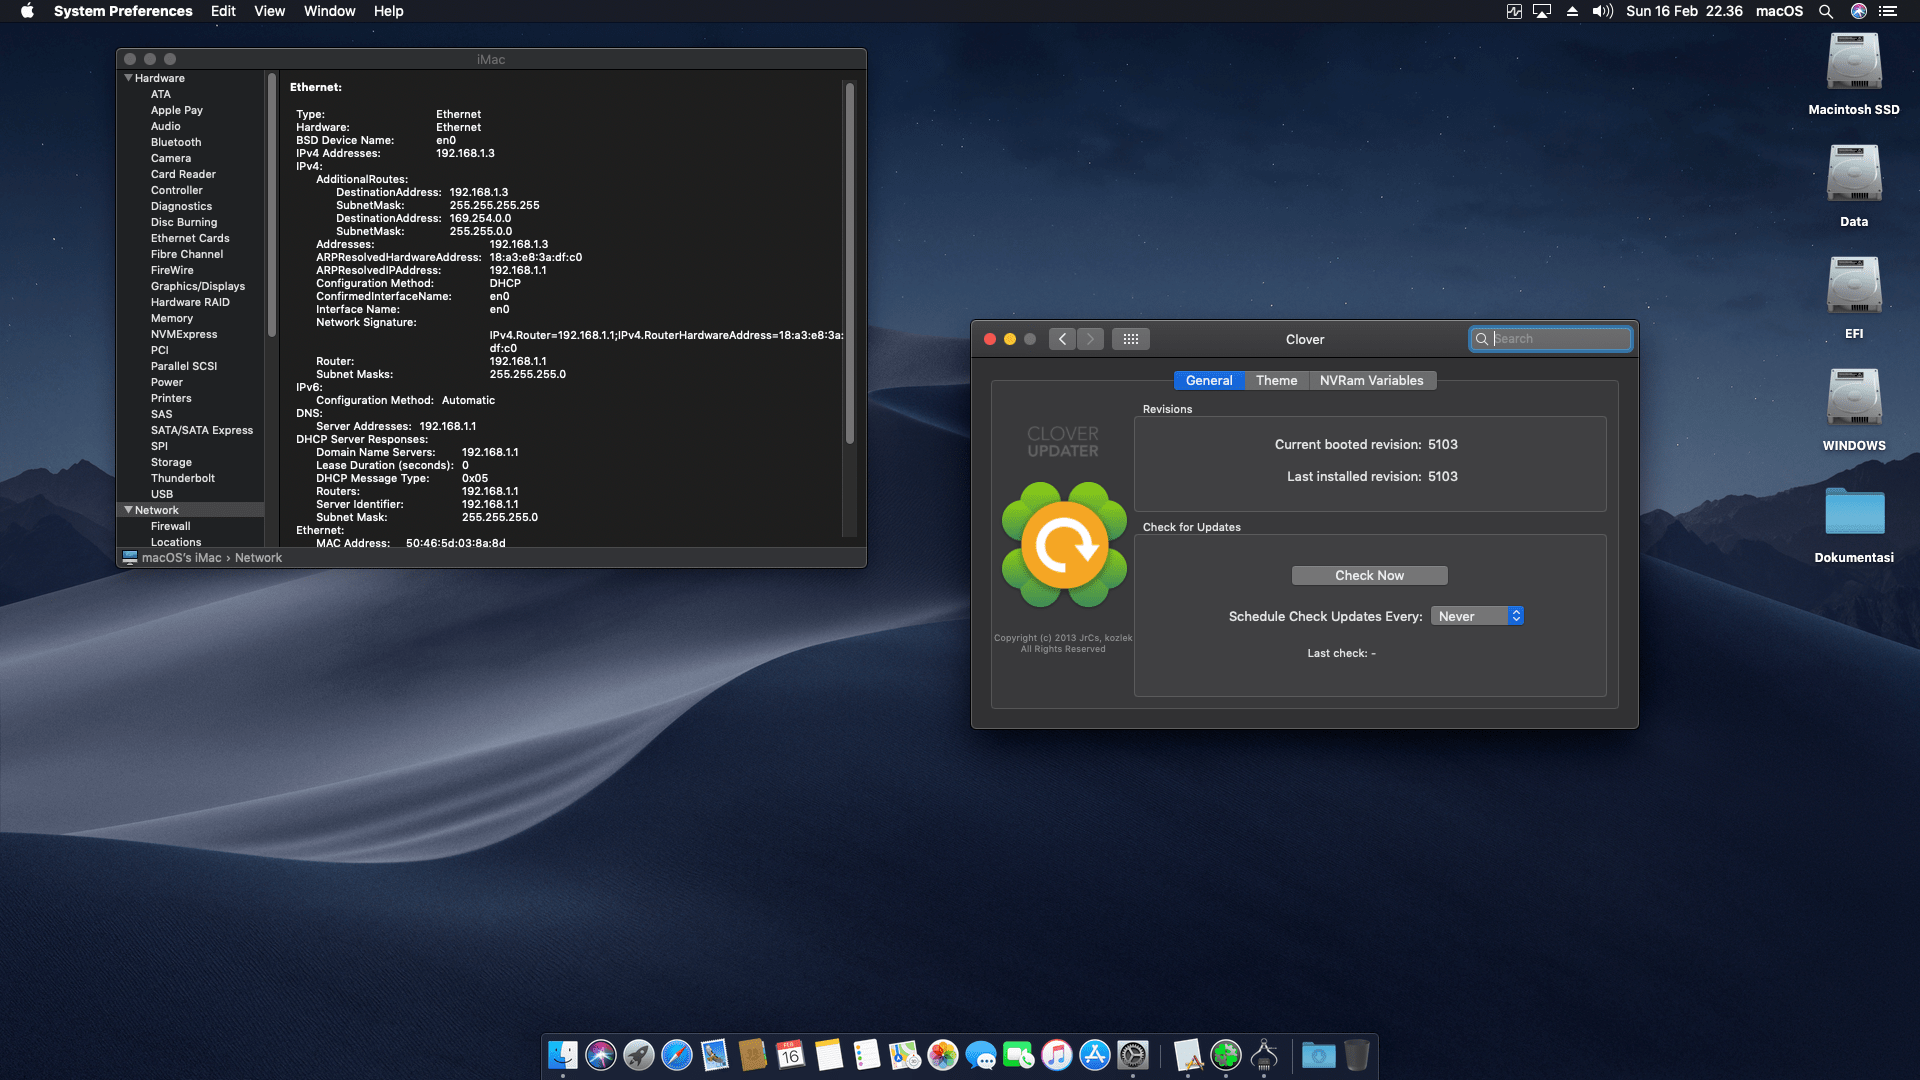This screenshot has height=1080, width=1920.
Task: Open App Store in the dock
Action: [1095, 1055]
